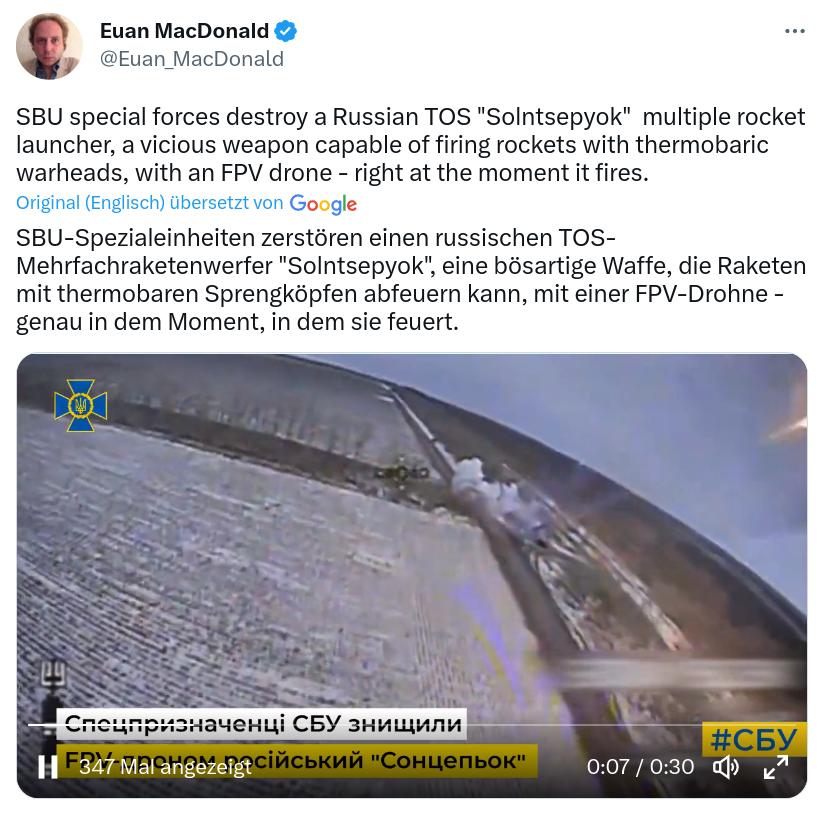Open the three-dot more options menu
Viewport: 821px width, 821px height.
coord(794,31)
